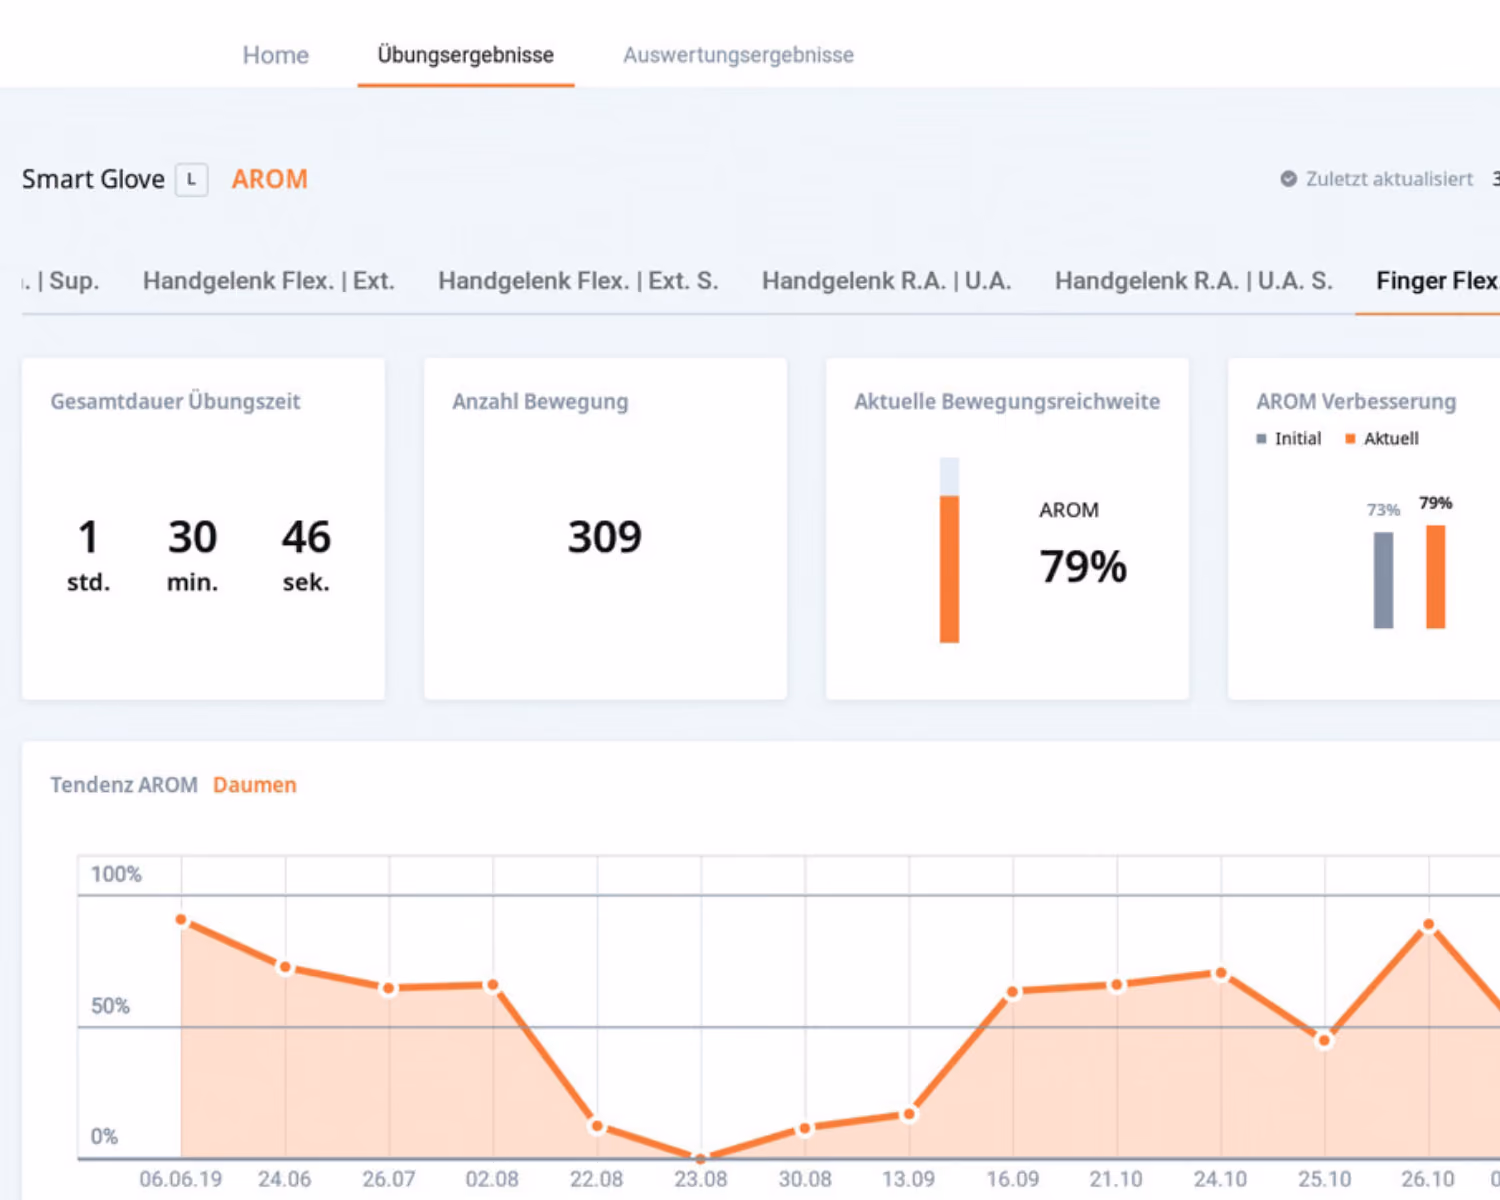Select chart data point for 24.06

point(285,967)
